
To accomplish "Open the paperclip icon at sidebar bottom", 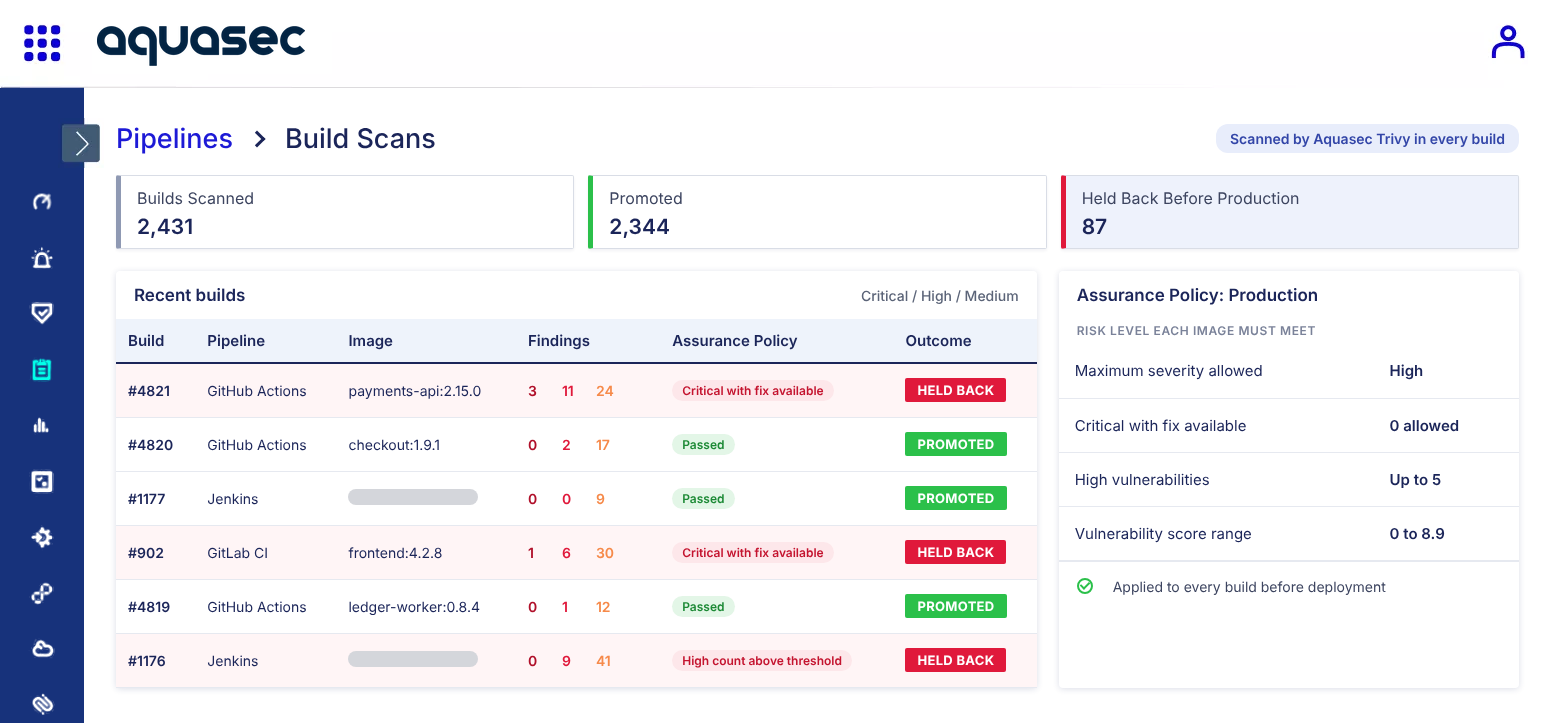I will [42, 705].
